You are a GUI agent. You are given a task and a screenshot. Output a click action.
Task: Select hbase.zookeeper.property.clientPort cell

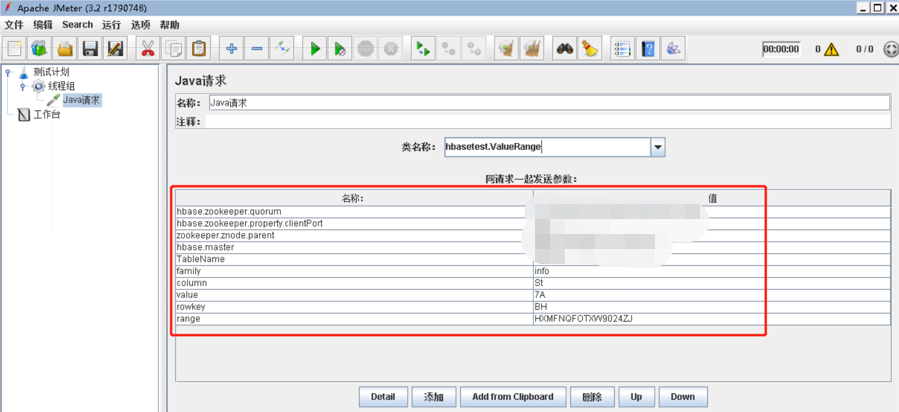click(354, 223)
